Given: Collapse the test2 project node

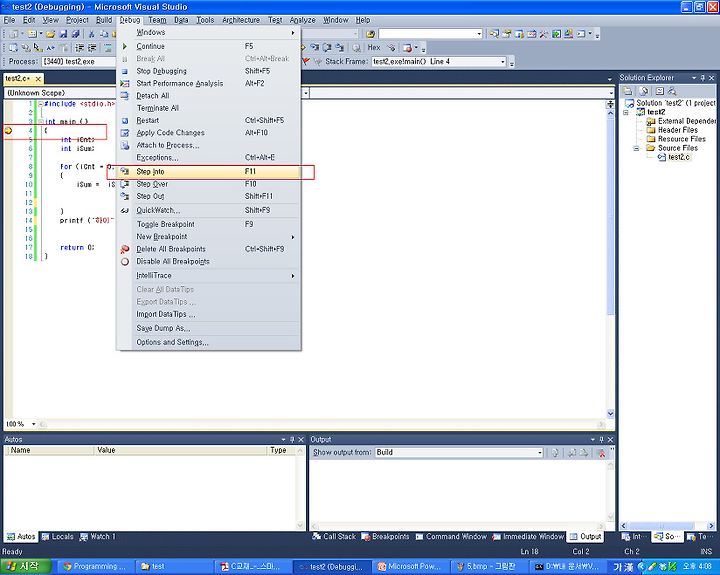Looking at the screenshot, I should click(626, 113).
